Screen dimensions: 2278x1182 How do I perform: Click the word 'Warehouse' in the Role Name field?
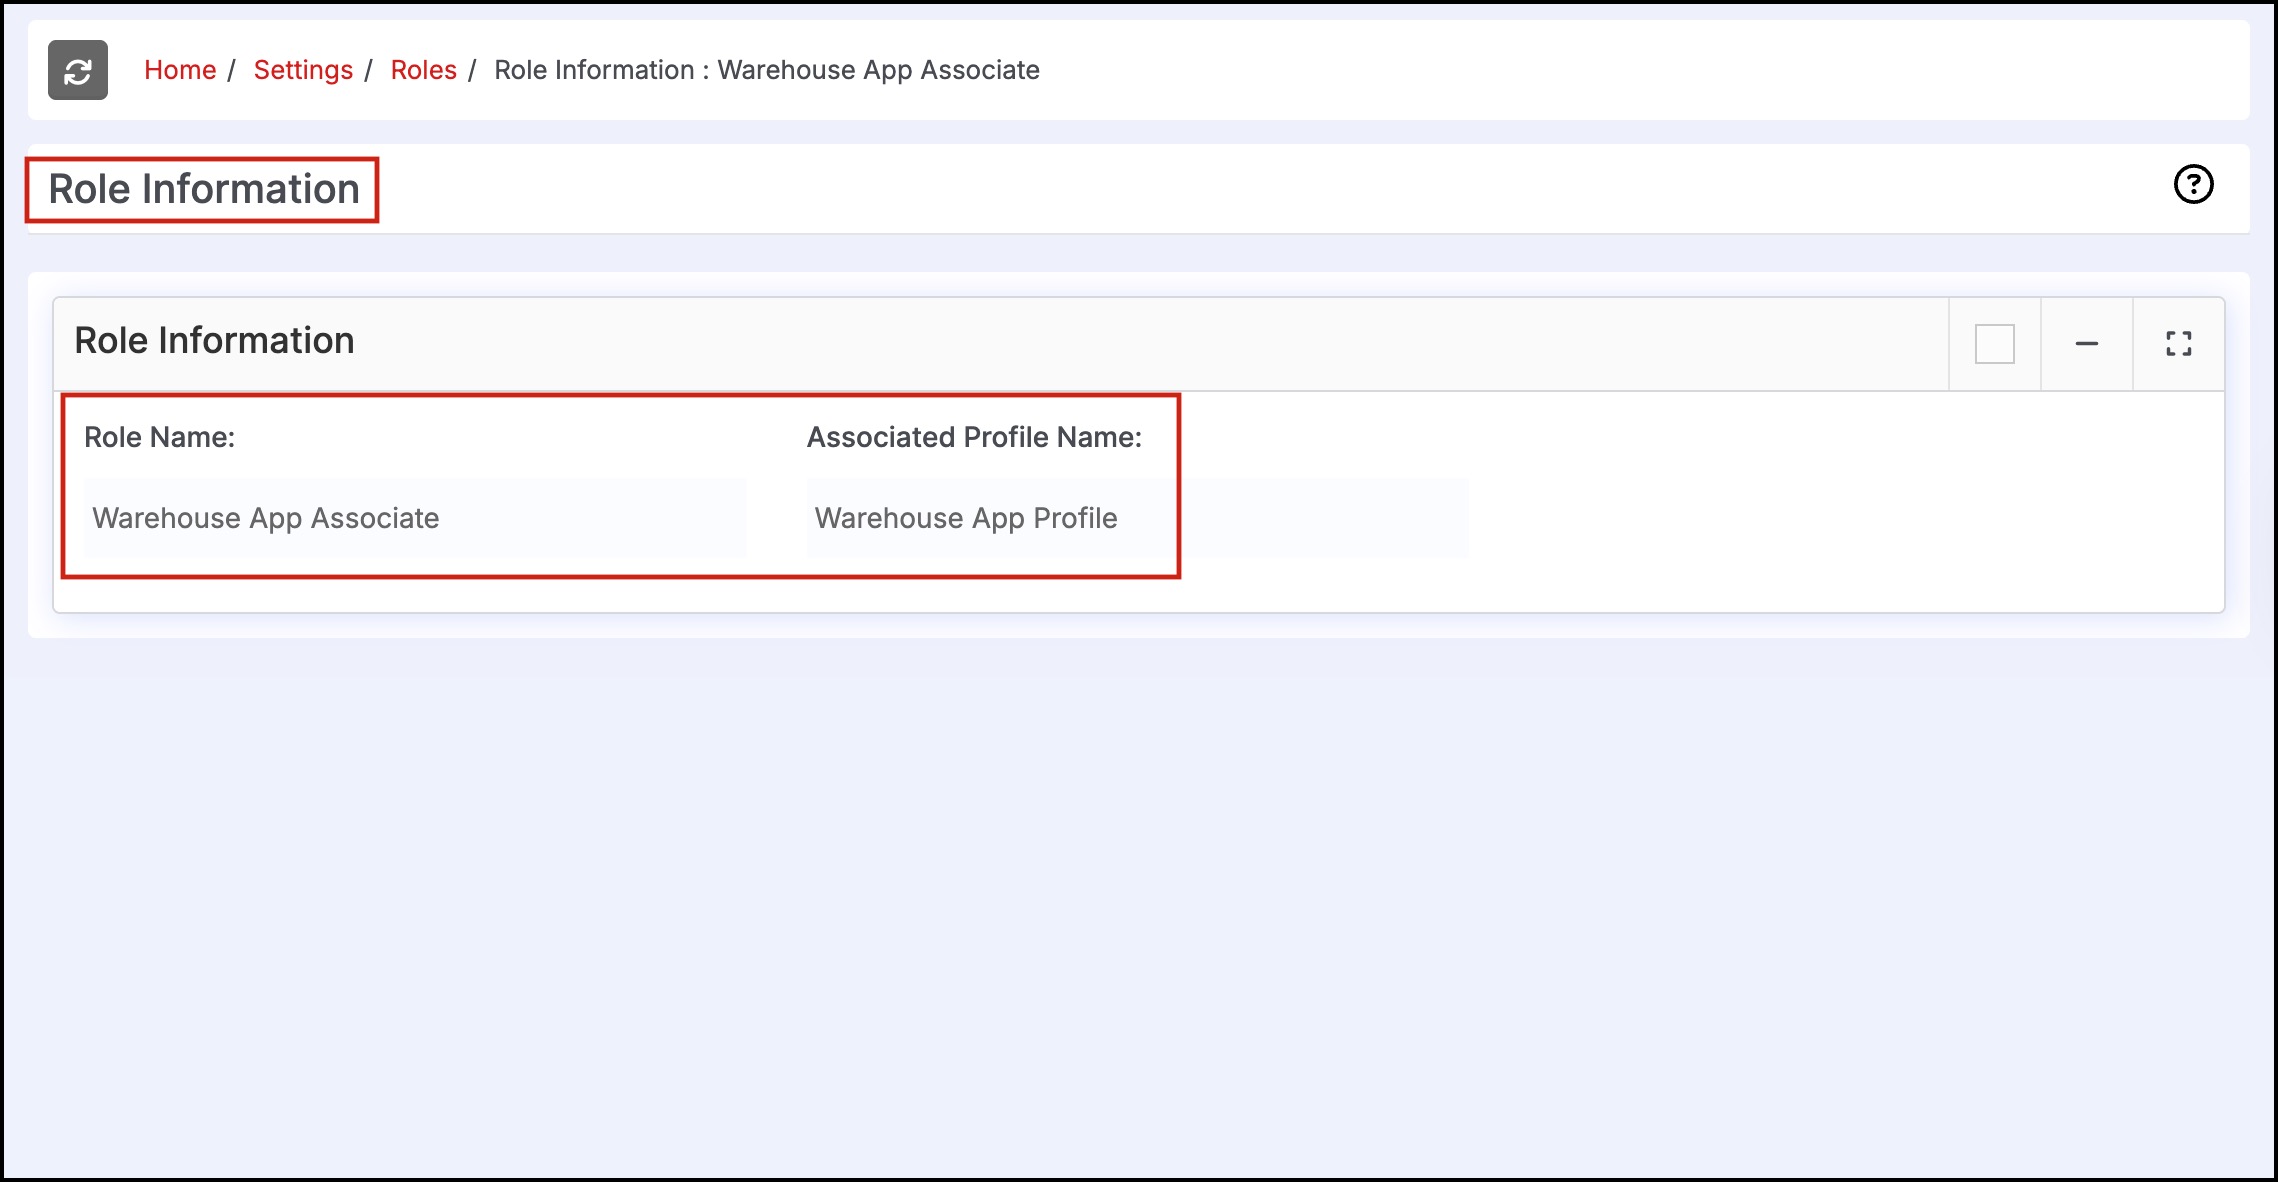tap(166, 518)
